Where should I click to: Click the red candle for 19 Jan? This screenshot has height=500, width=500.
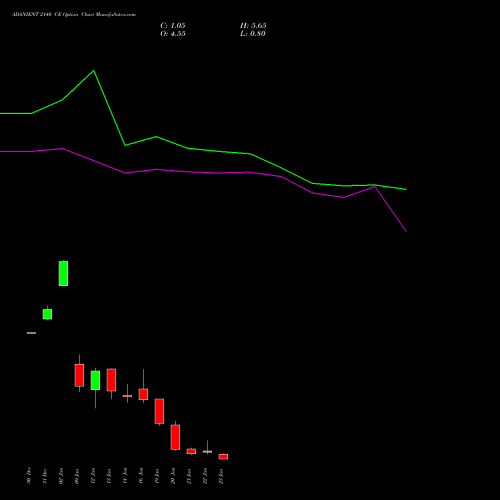point(159,411)
